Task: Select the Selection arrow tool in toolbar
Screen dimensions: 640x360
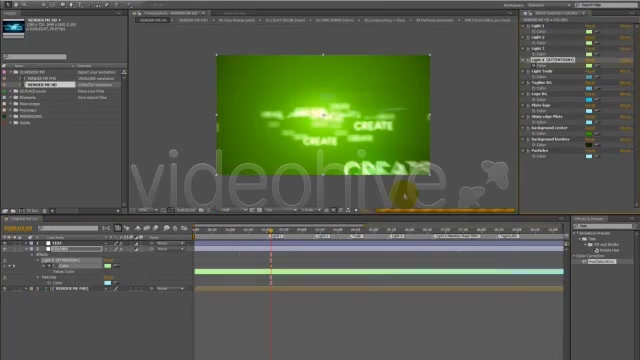Action: 7,4
